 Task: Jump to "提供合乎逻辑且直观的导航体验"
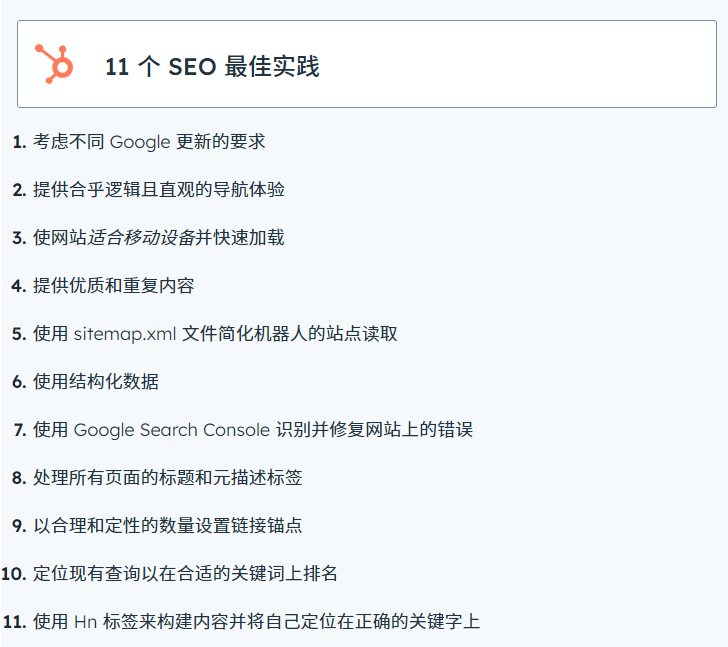click(158, 190)
